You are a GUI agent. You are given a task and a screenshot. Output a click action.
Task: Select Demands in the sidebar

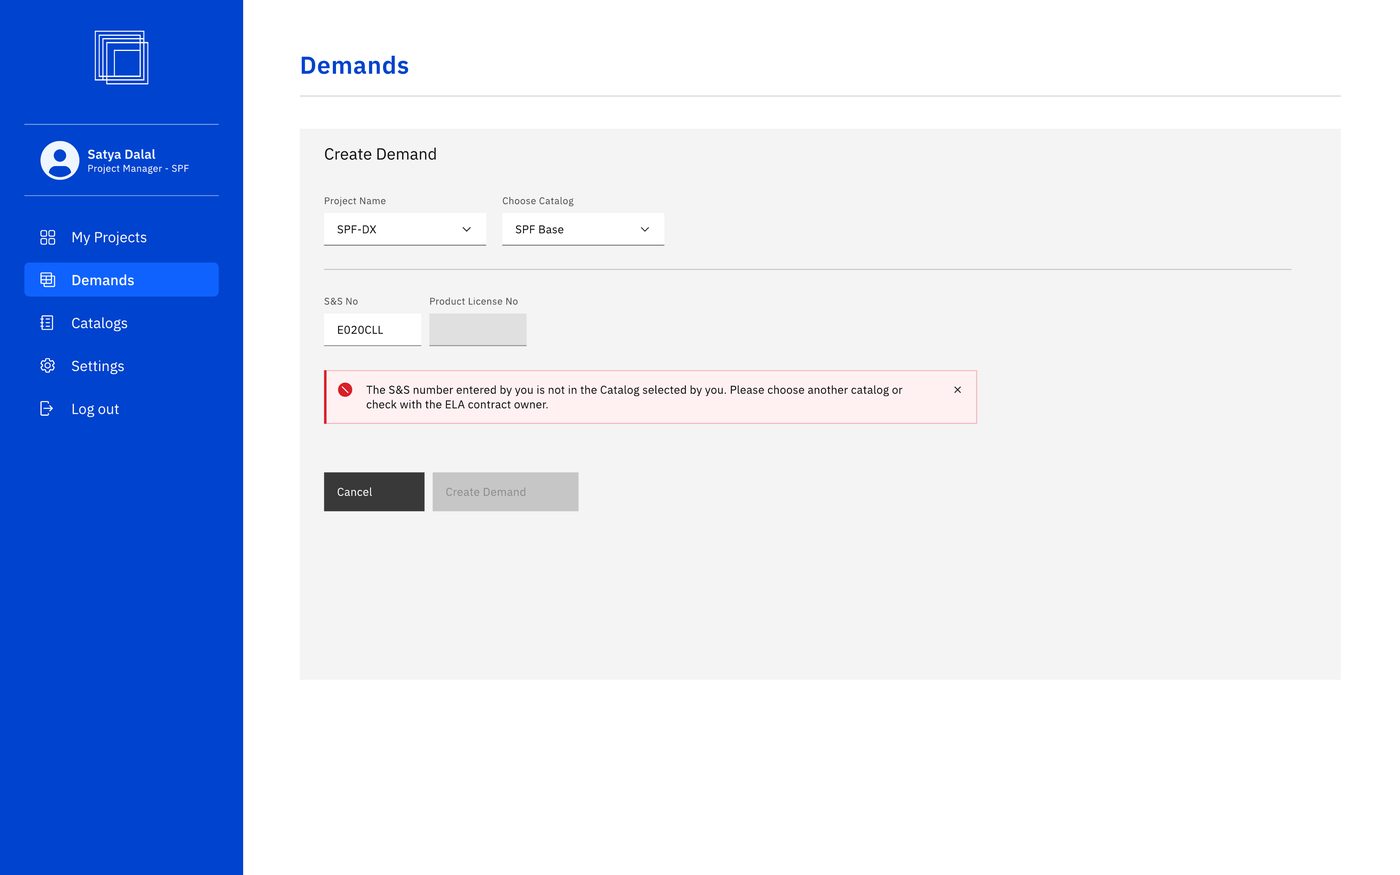point(121,280)
